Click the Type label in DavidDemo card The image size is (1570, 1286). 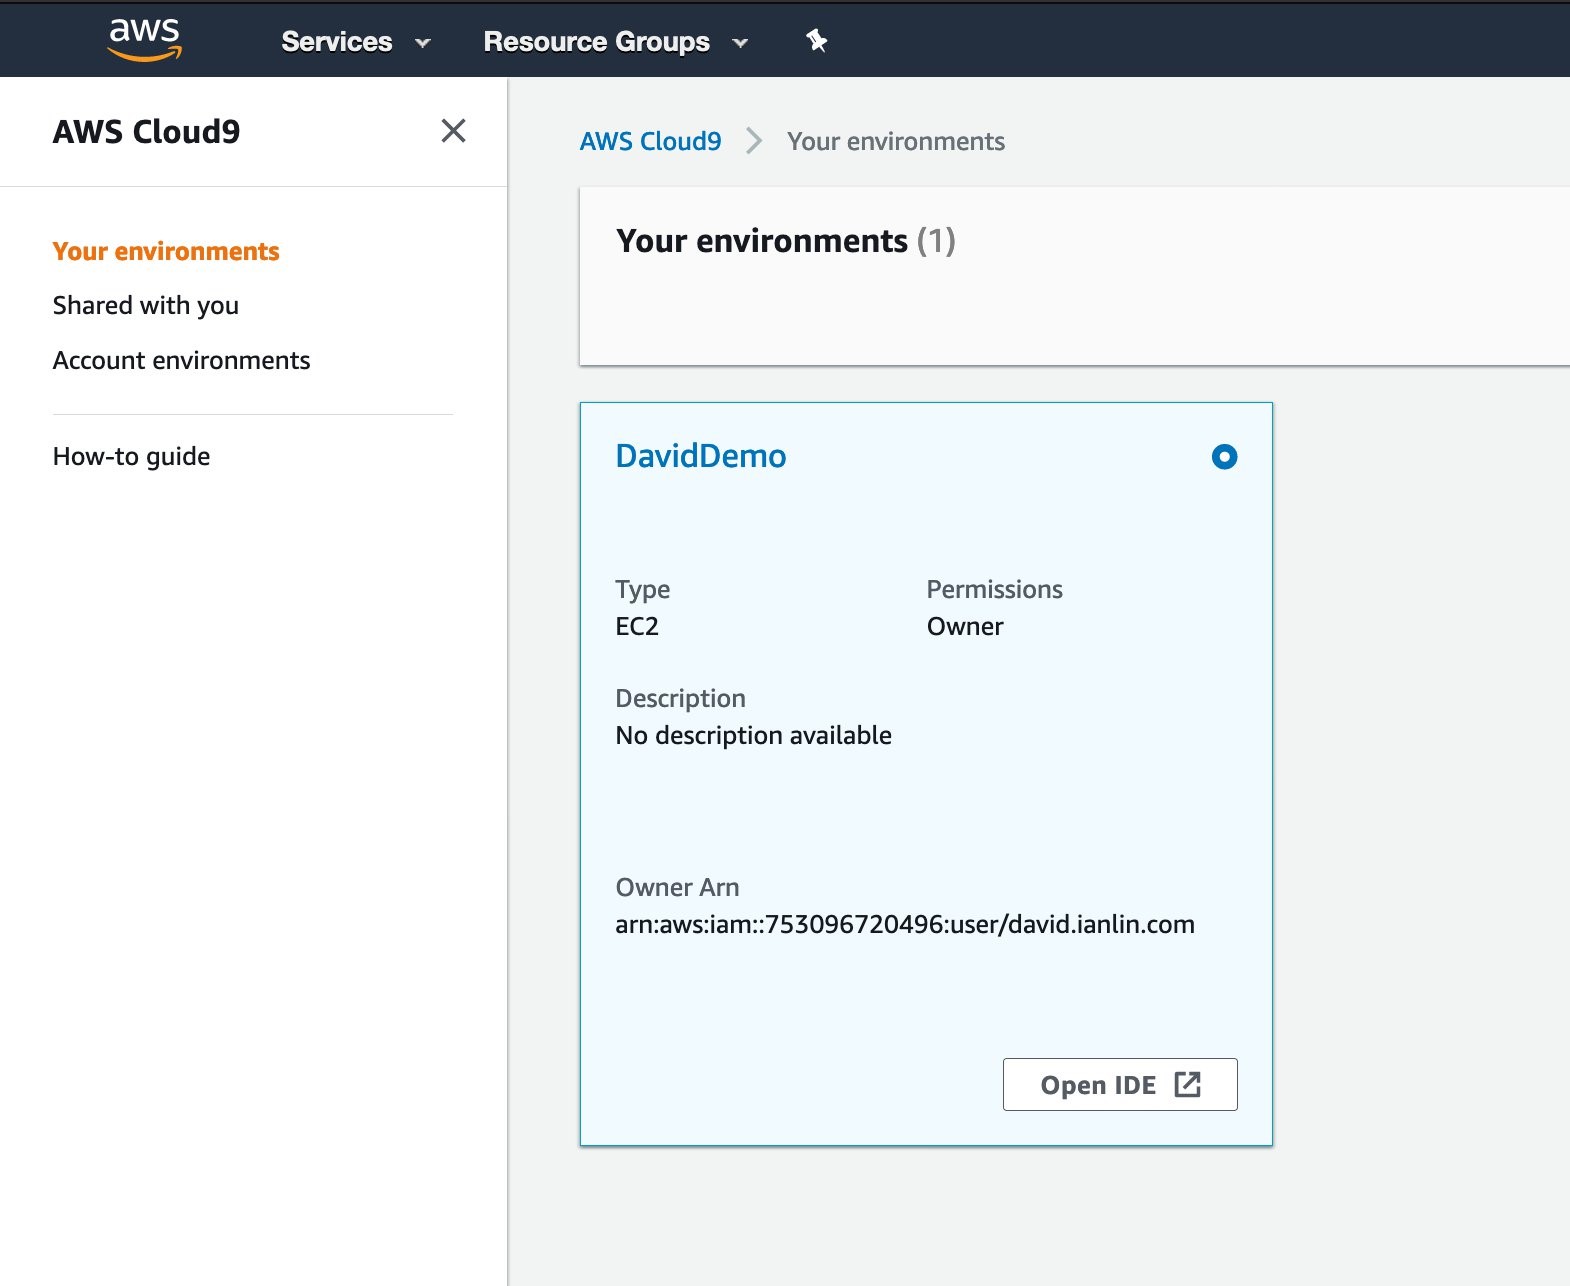tap(643, 589)
